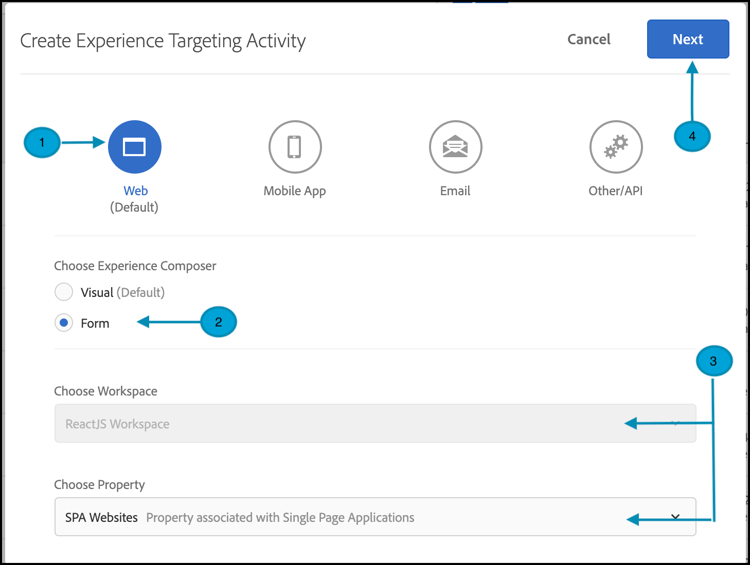The height and width of the screenshot is (565, 750).
Task: Pick the Email envelope icon
Action: pyautogui.click(x=455, y=147)
